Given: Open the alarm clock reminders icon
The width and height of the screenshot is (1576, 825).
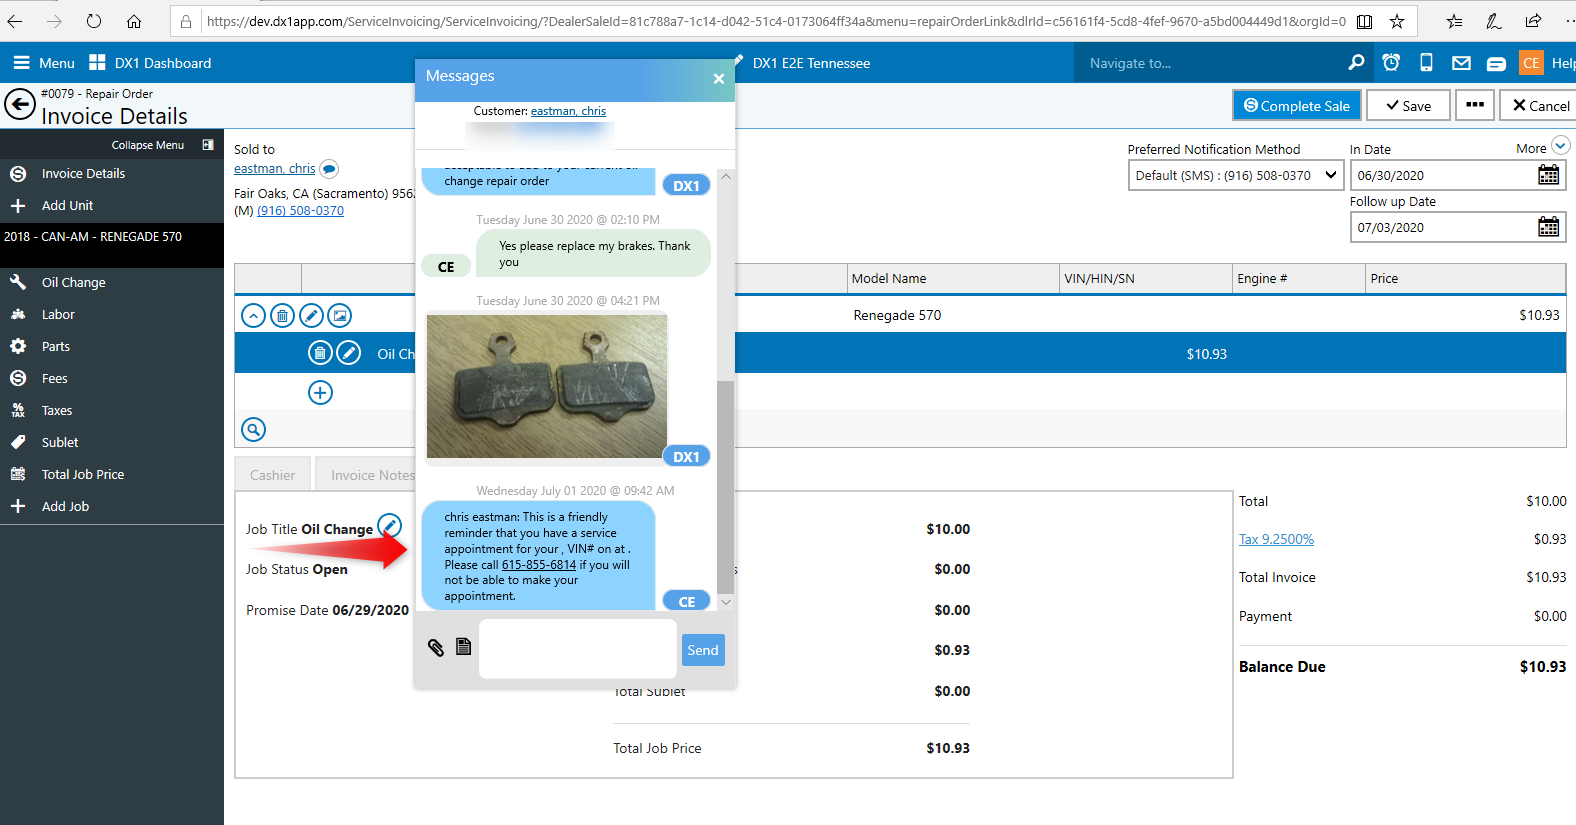Looking at the screenshot, I should point(1391,63).
